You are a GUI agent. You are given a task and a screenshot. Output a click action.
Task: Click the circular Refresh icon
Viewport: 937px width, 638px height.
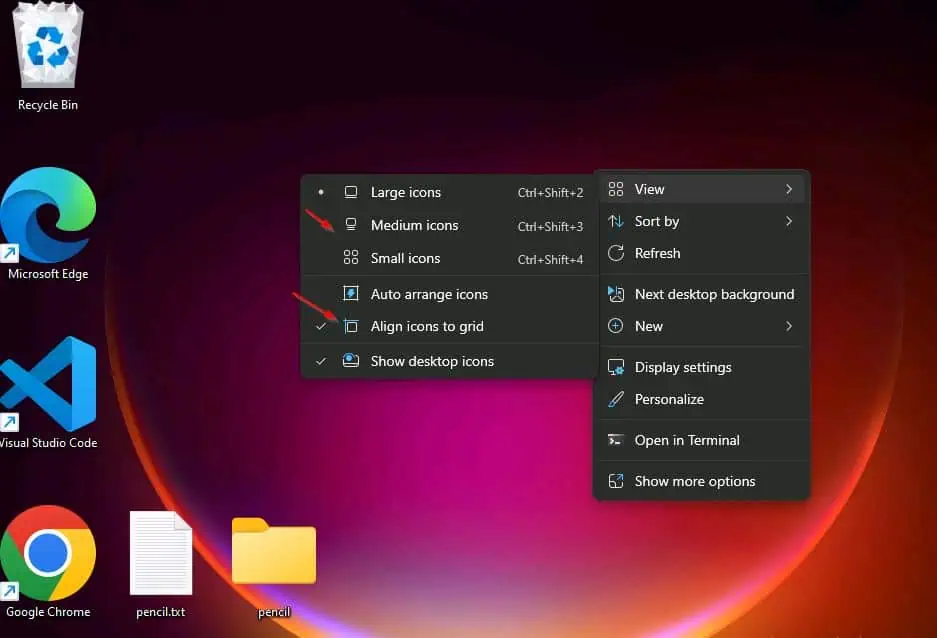tap(616, 253)
